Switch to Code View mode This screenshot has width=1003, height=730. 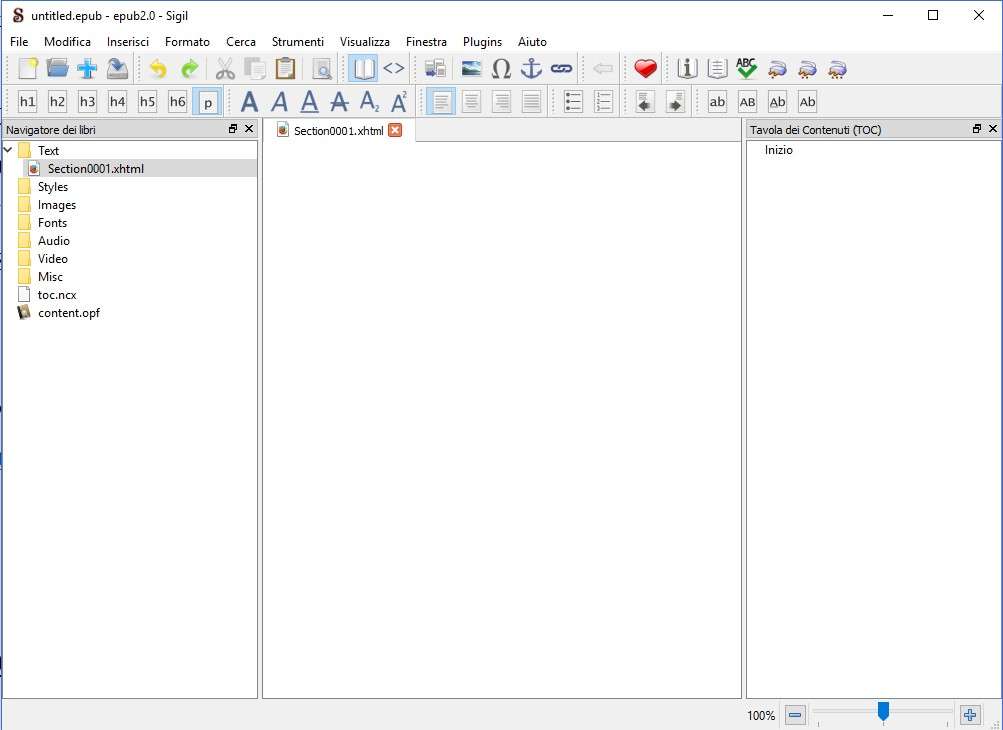(x=394, y=69)
